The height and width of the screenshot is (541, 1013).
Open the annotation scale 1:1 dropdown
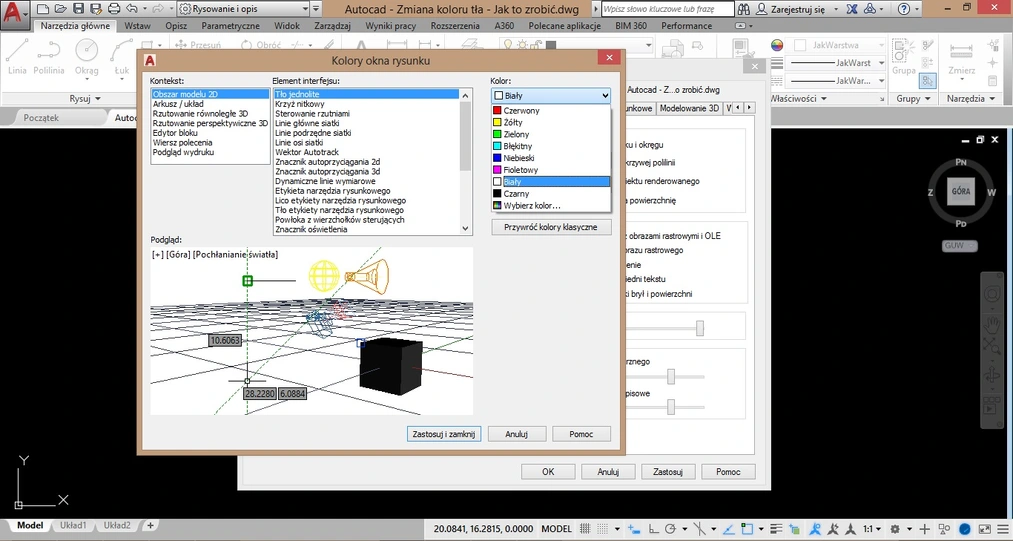click(x=869, y=527)
